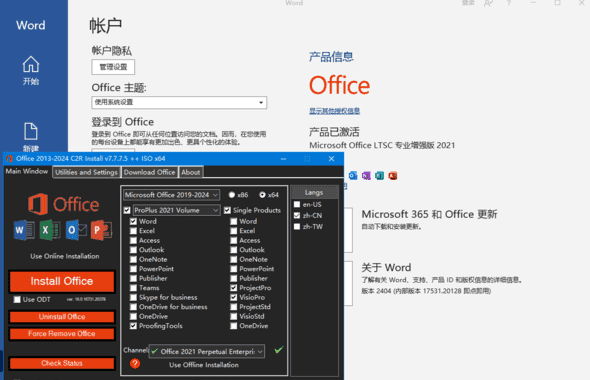Click the Use Online Installation text
This screenshot has width=590, height=380.
[x=65, y=256]
